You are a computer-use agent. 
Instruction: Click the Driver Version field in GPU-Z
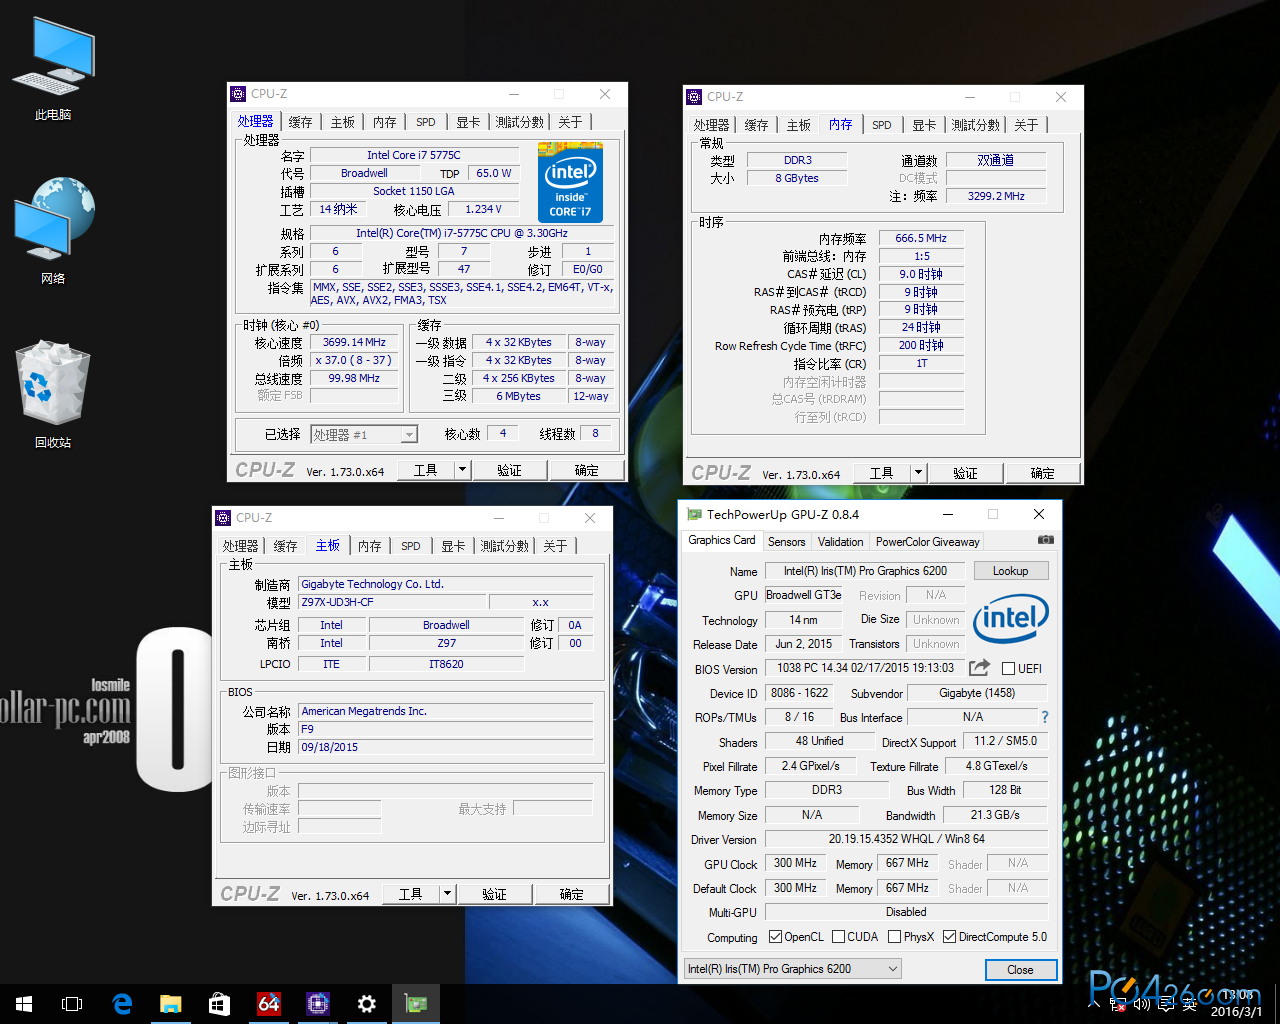pyautogui.click(x=906, y=839)
